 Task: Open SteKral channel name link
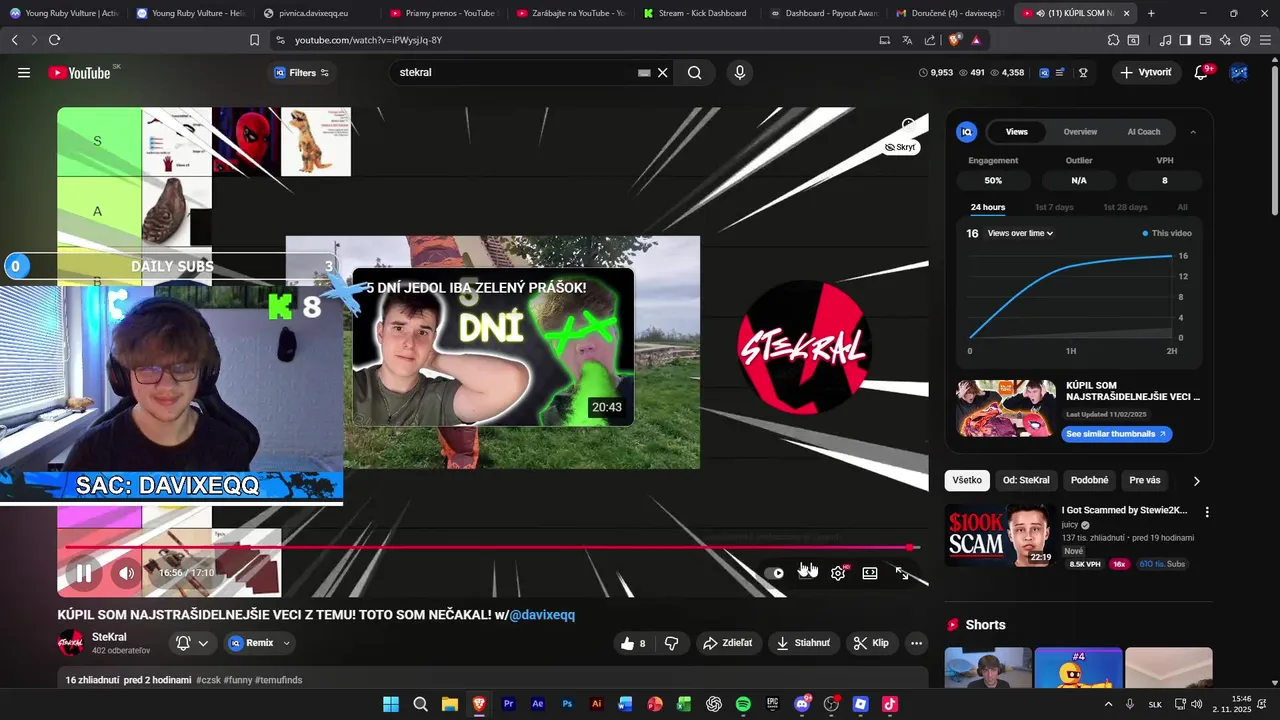(109, 637)
